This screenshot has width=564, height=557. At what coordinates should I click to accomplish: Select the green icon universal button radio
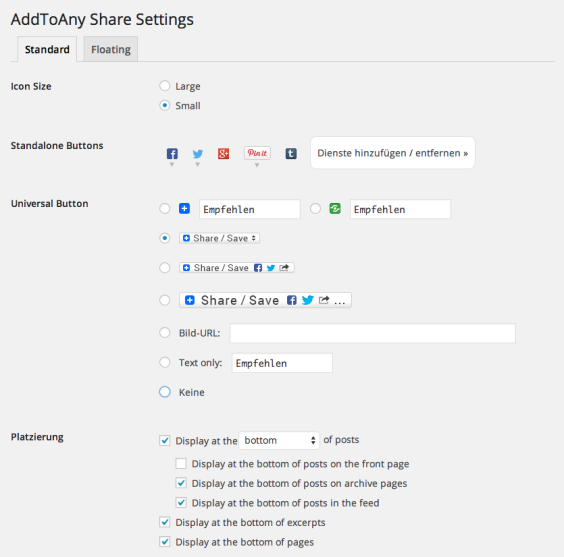315,209
